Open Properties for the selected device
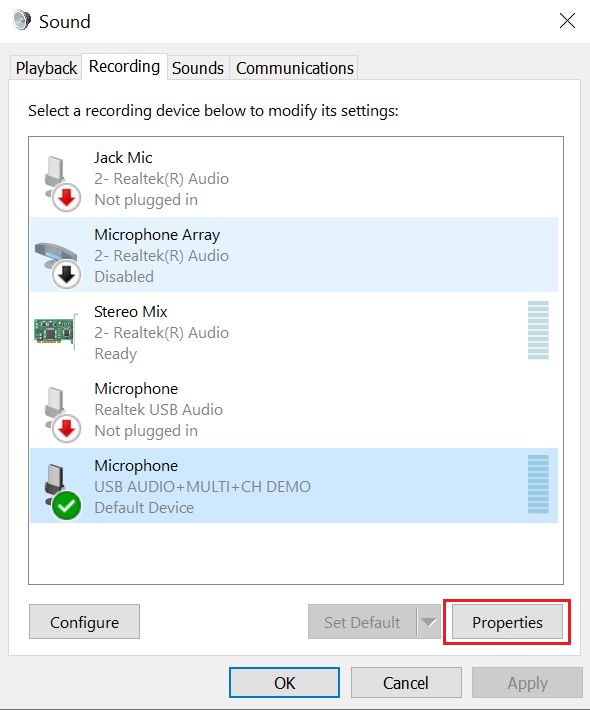590x710 pixels. tap(507, 622)
